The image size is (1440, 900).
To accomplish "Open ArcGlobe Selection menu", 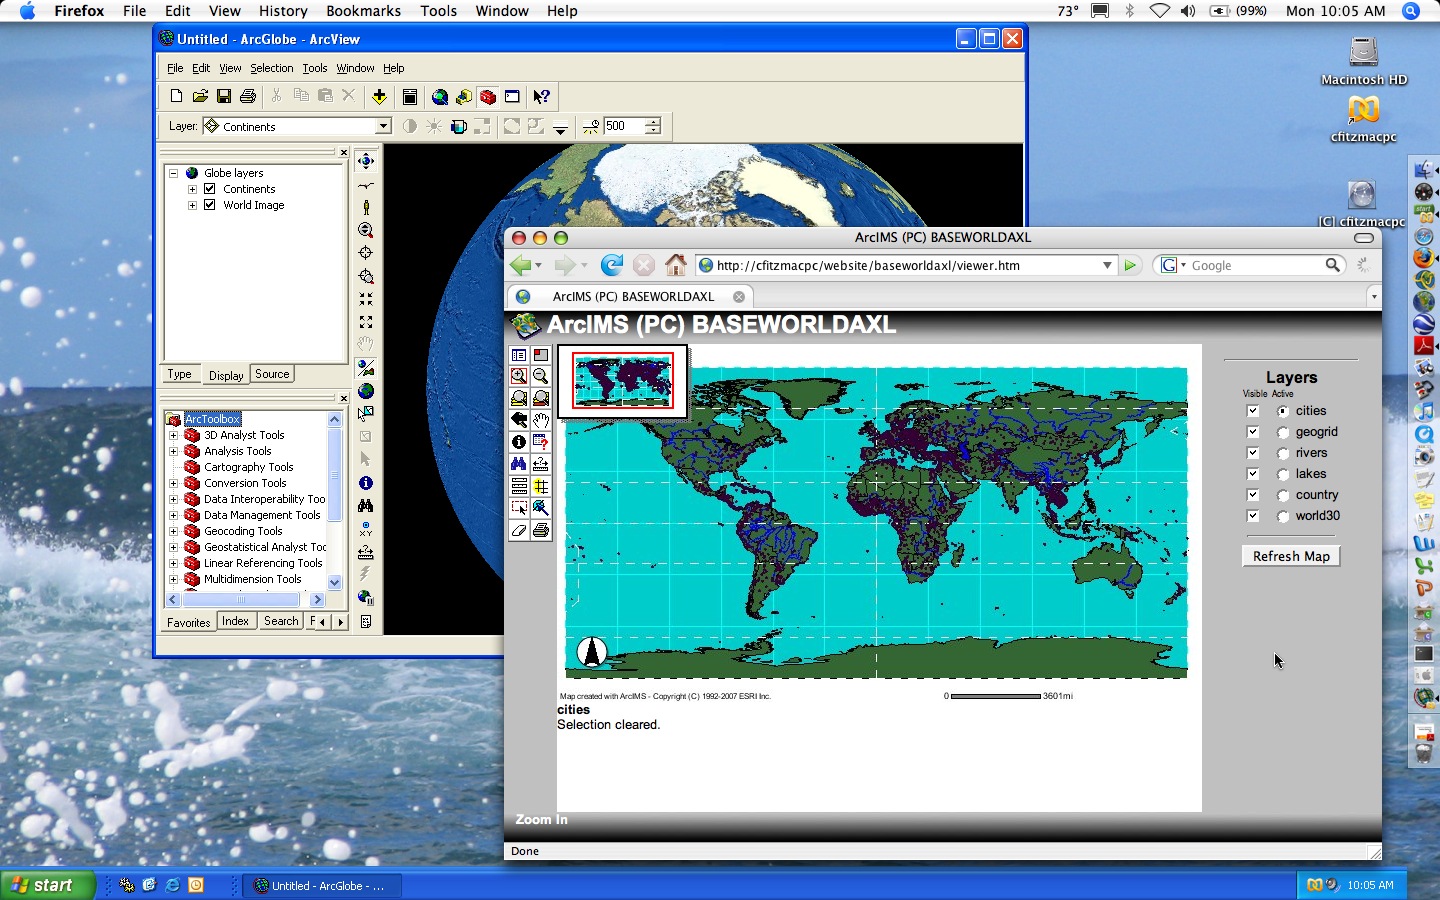I will [271, 68].
